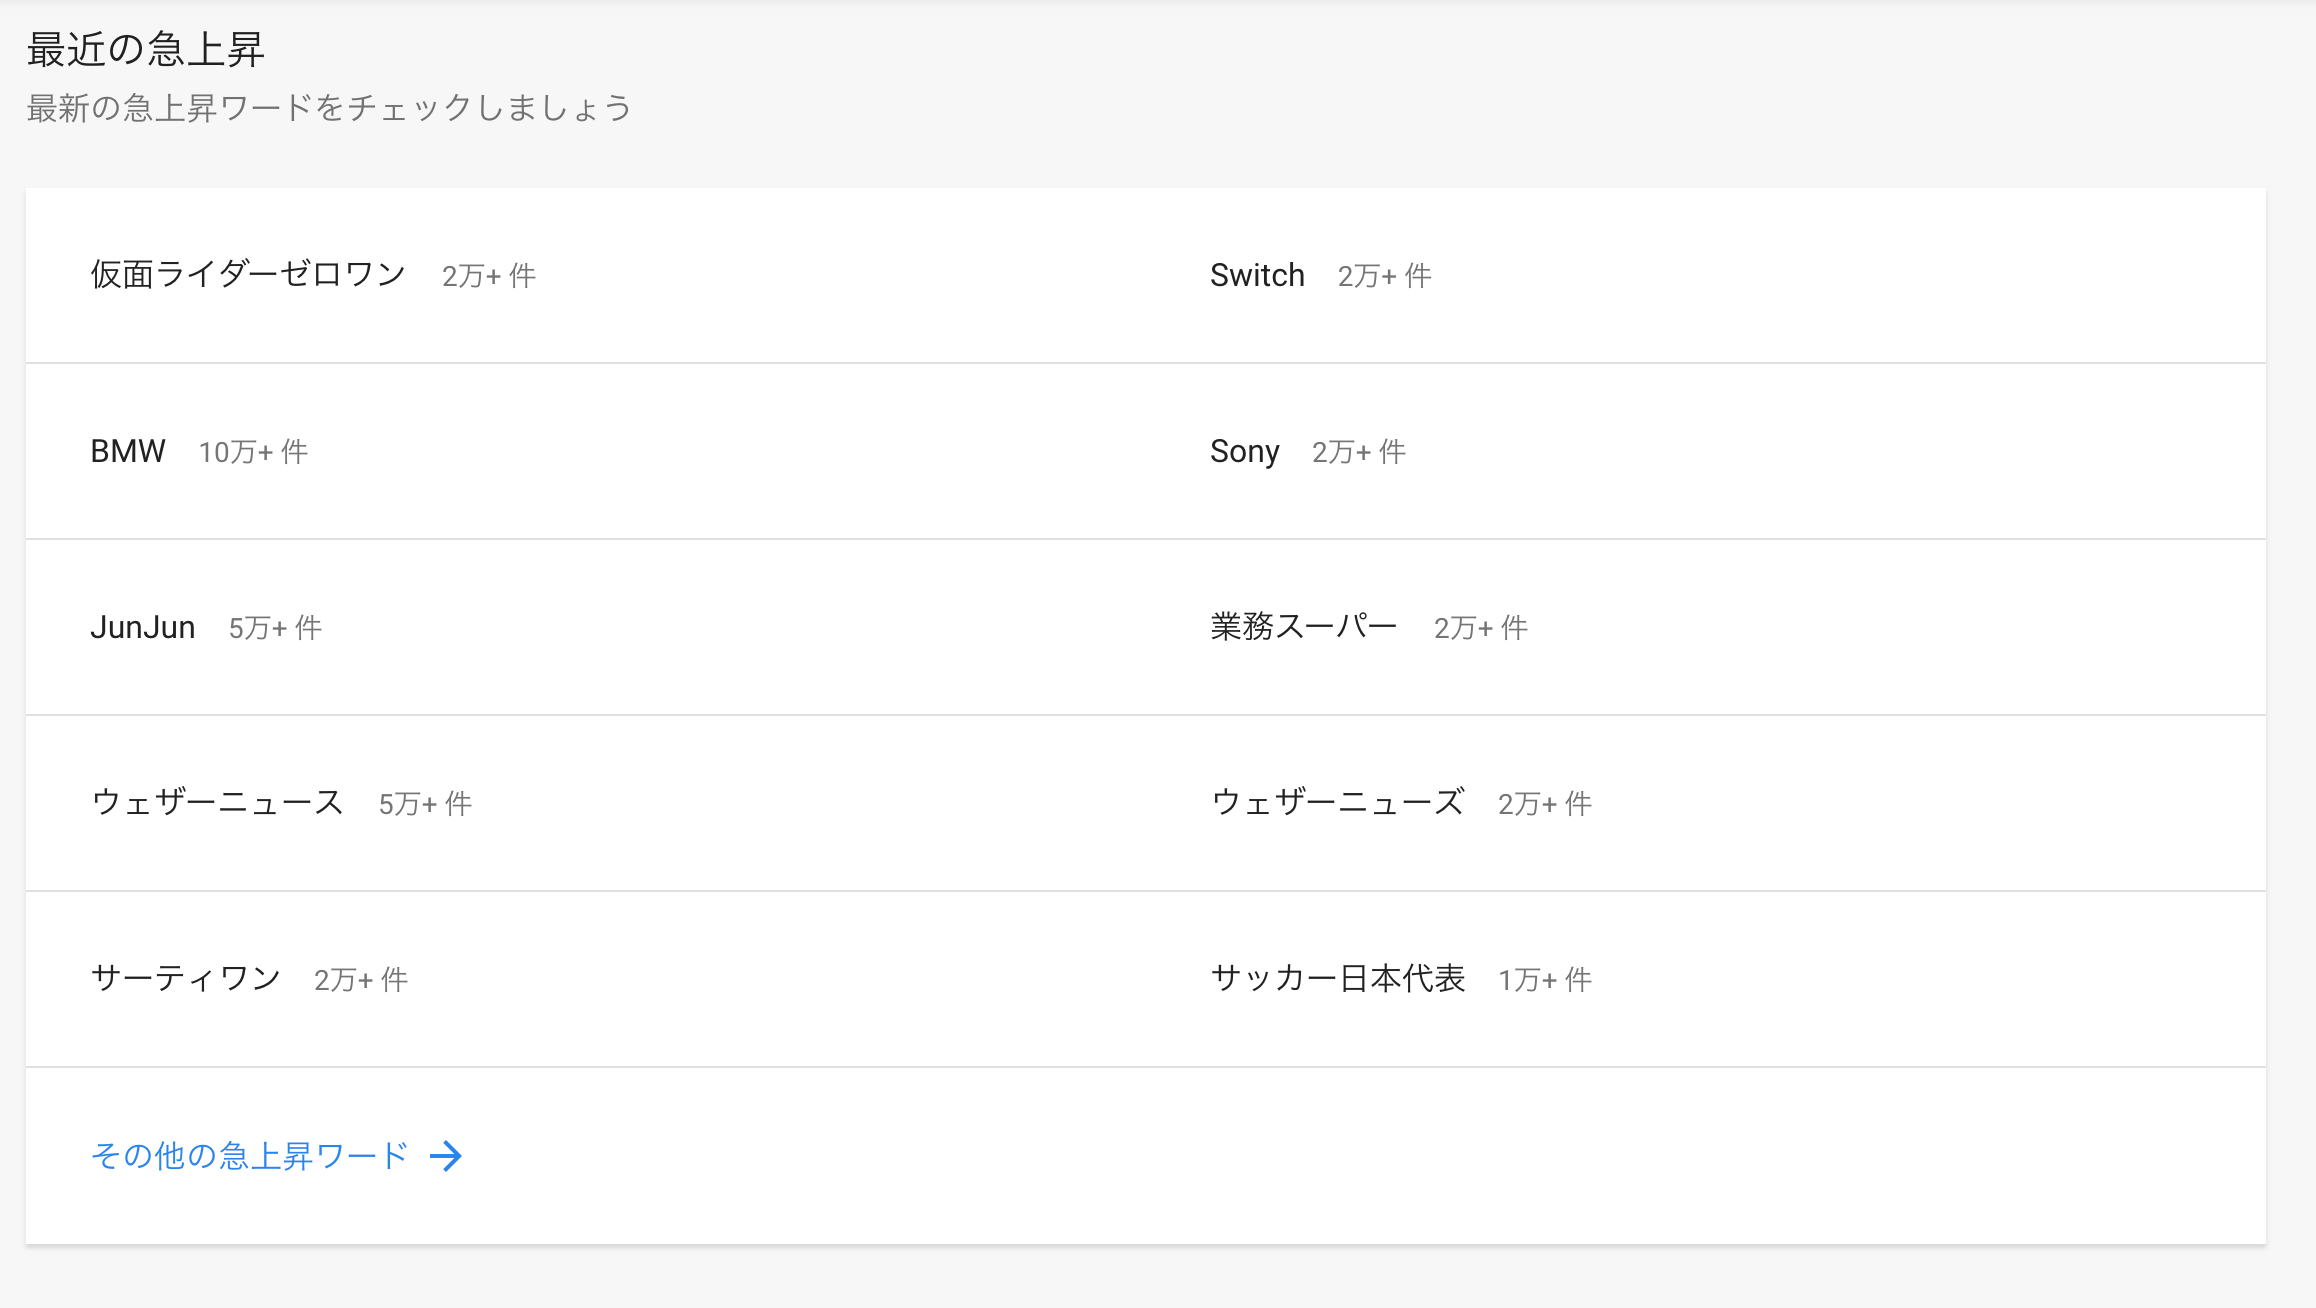Select the Sony trending entry

1244,451
